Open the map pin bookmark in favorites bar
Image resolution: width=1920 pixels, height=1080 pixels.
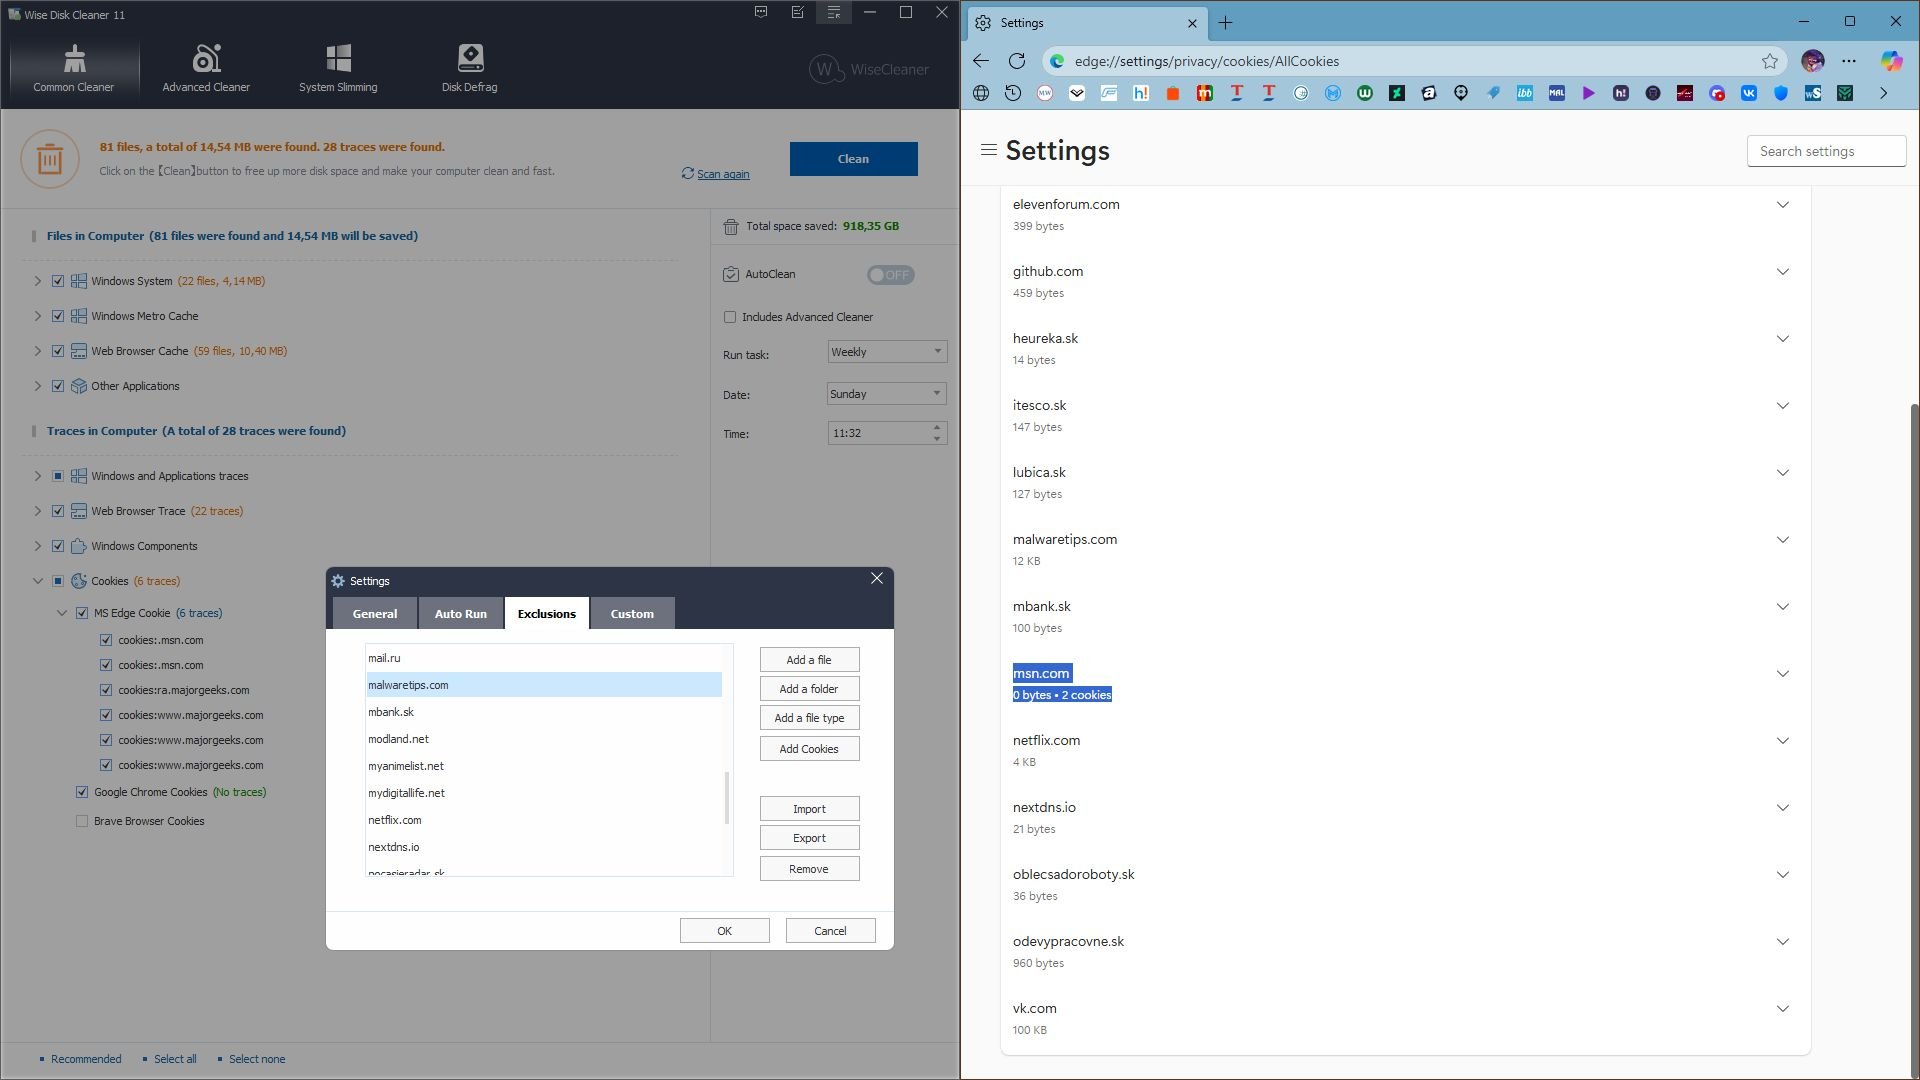[1461, 93]
